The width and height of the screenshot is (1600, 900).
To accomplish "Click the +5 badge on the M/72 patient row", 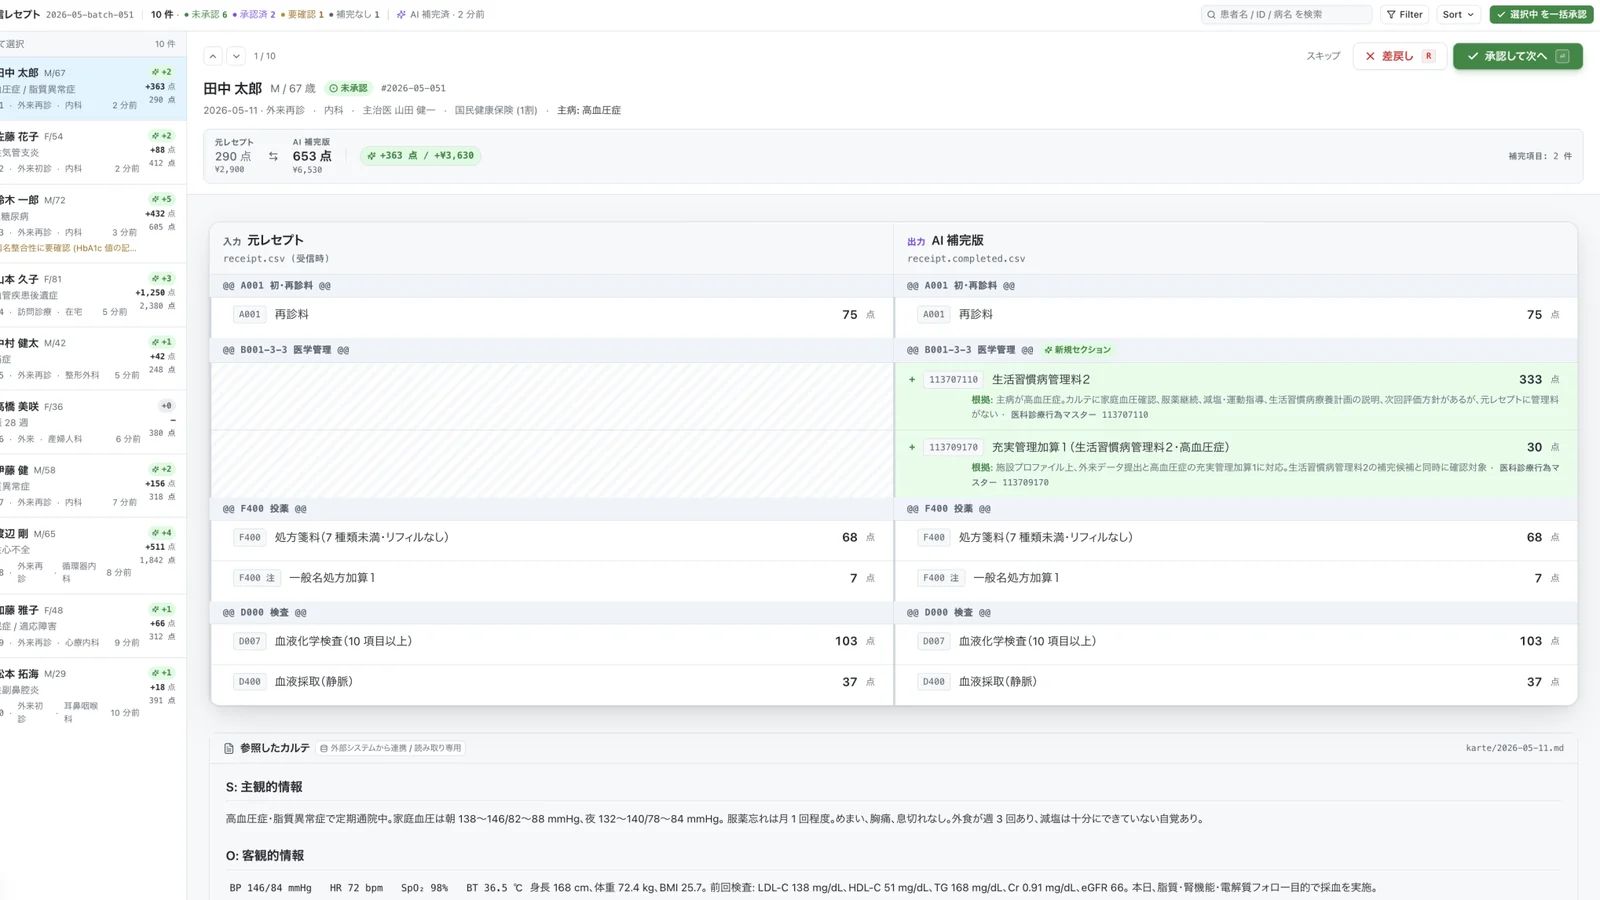I will click(162, 199).
